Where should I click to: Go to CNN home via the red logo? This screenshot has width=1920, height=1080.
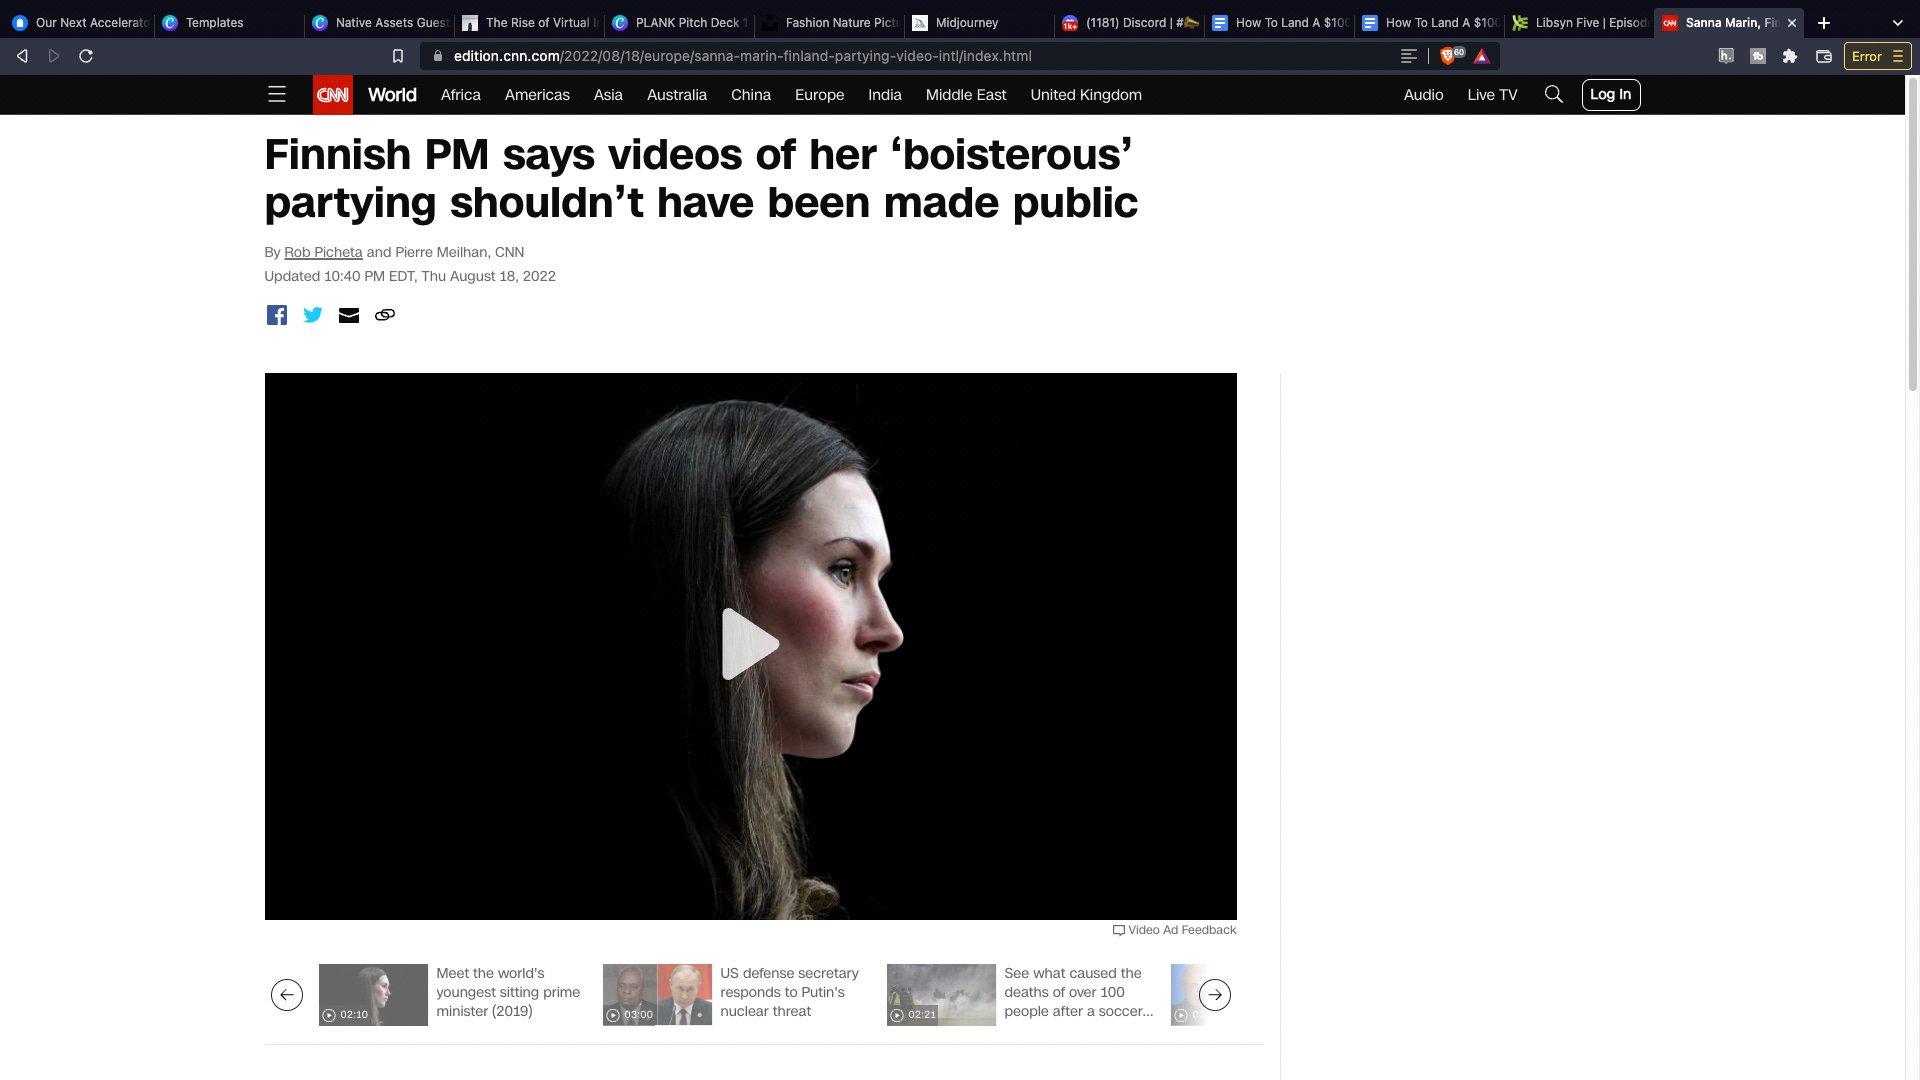pos(333,95)
